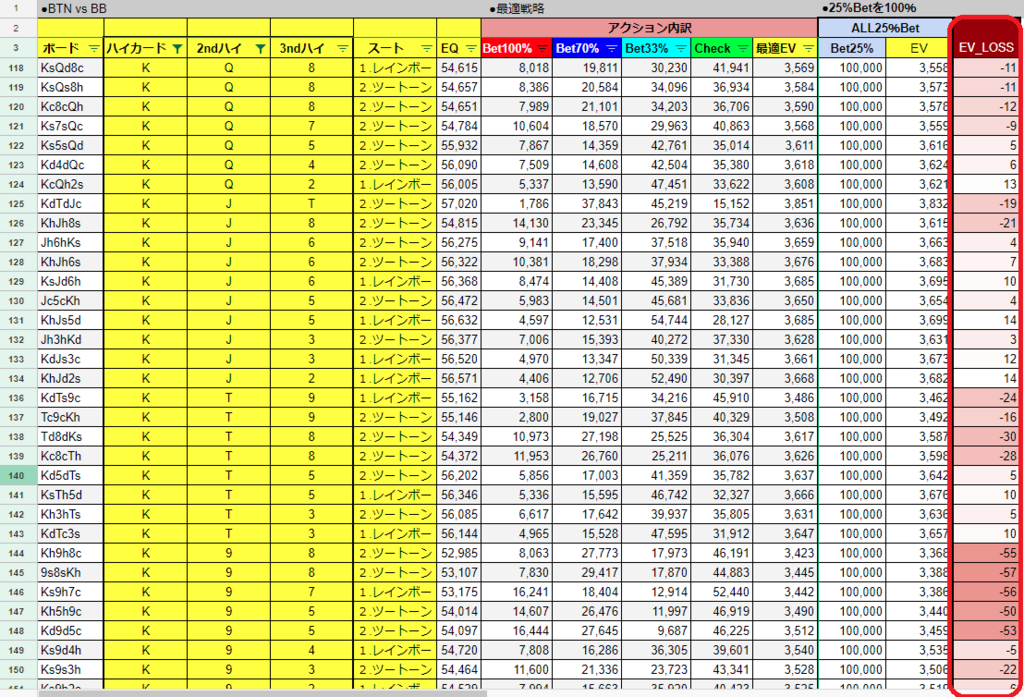The width and height of the screenshot is (1024, 697).
Task: Click the cell KdTdJc
Action: [x=71, y=204]
